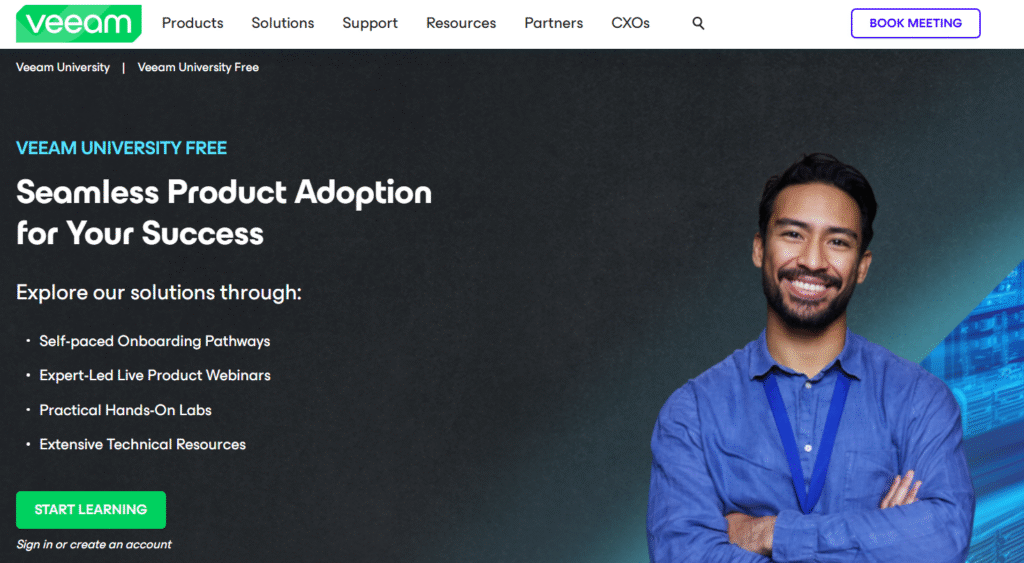Open the CXOs navigation item
The height and width of the screenshot is (563, 1024).
630,23
